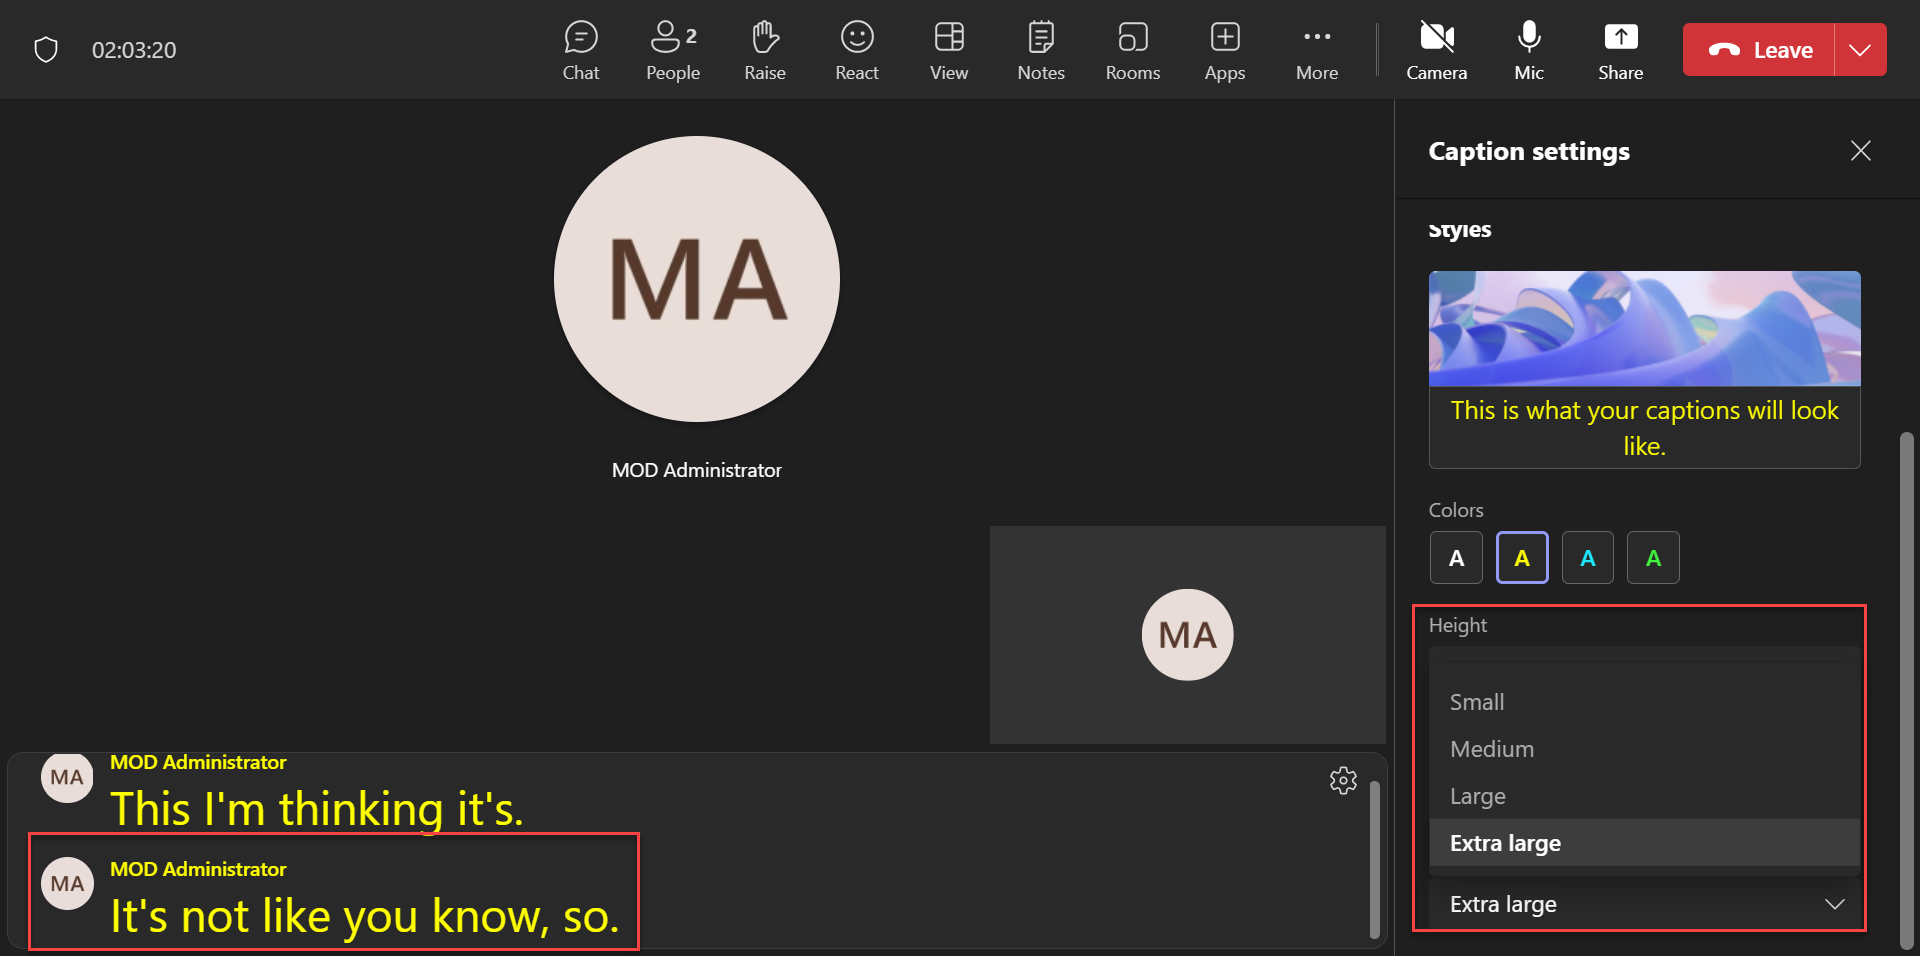
Task: Open the Apps menu
Action: point(1224,50)
